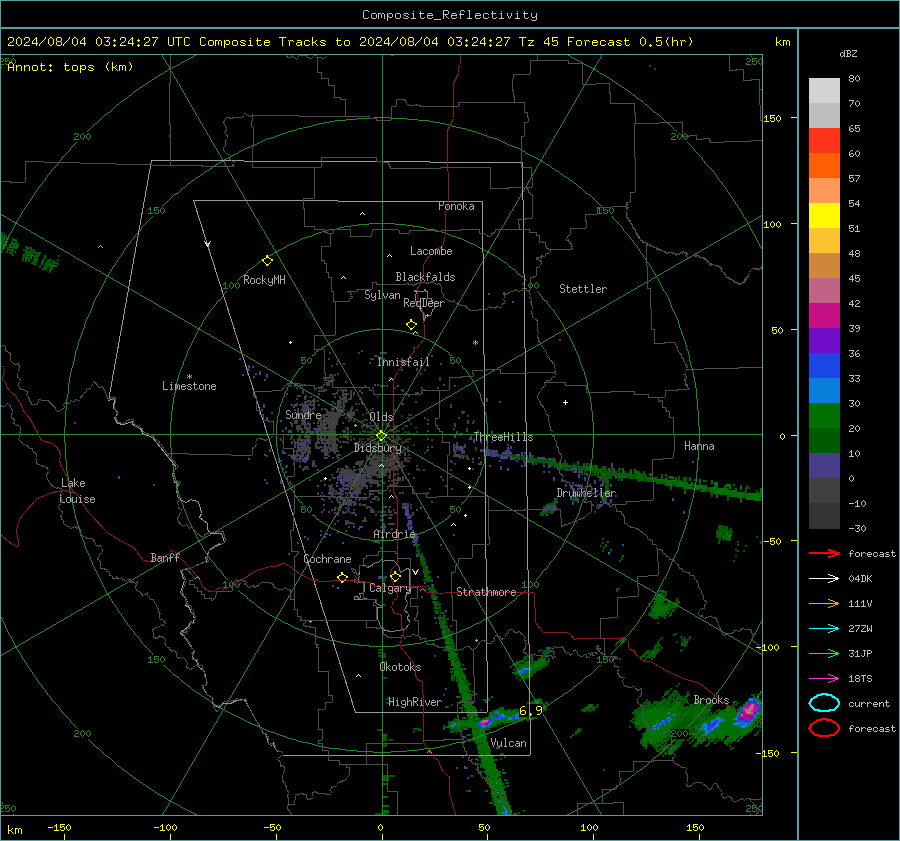Click the cyan 27ZW arrow legend icon

click(x=824, y=629)
